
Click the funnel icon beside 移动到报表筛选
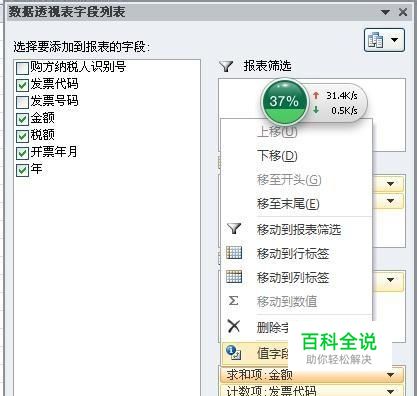(x=234, y=229)
